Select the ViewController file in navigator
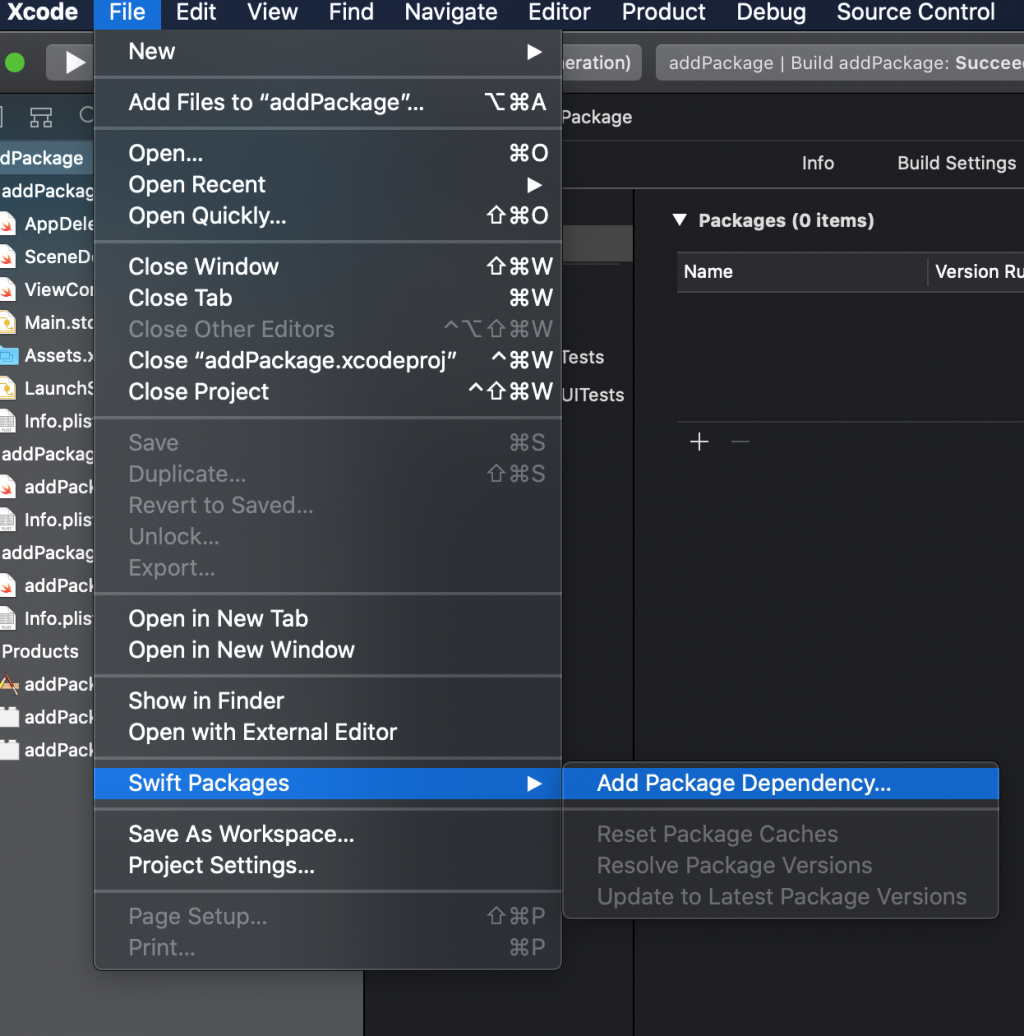Image resolution: width=1024 pixels, height=1036 pixels. pos(48,289)
